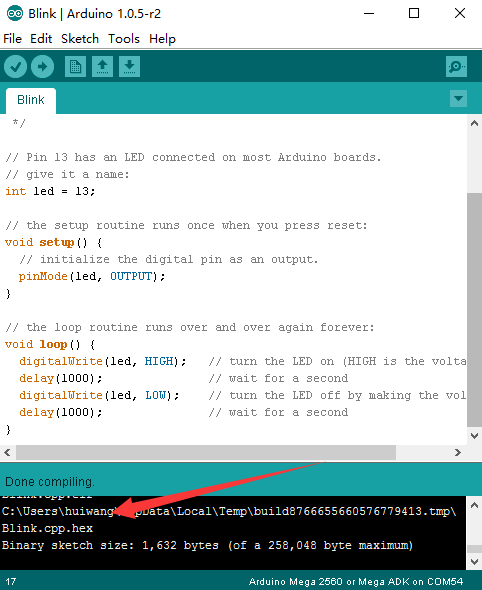
Task: Click the 'Pin 13 has an LED' comment
Action: pyautogui.click(x=193, y=157)
